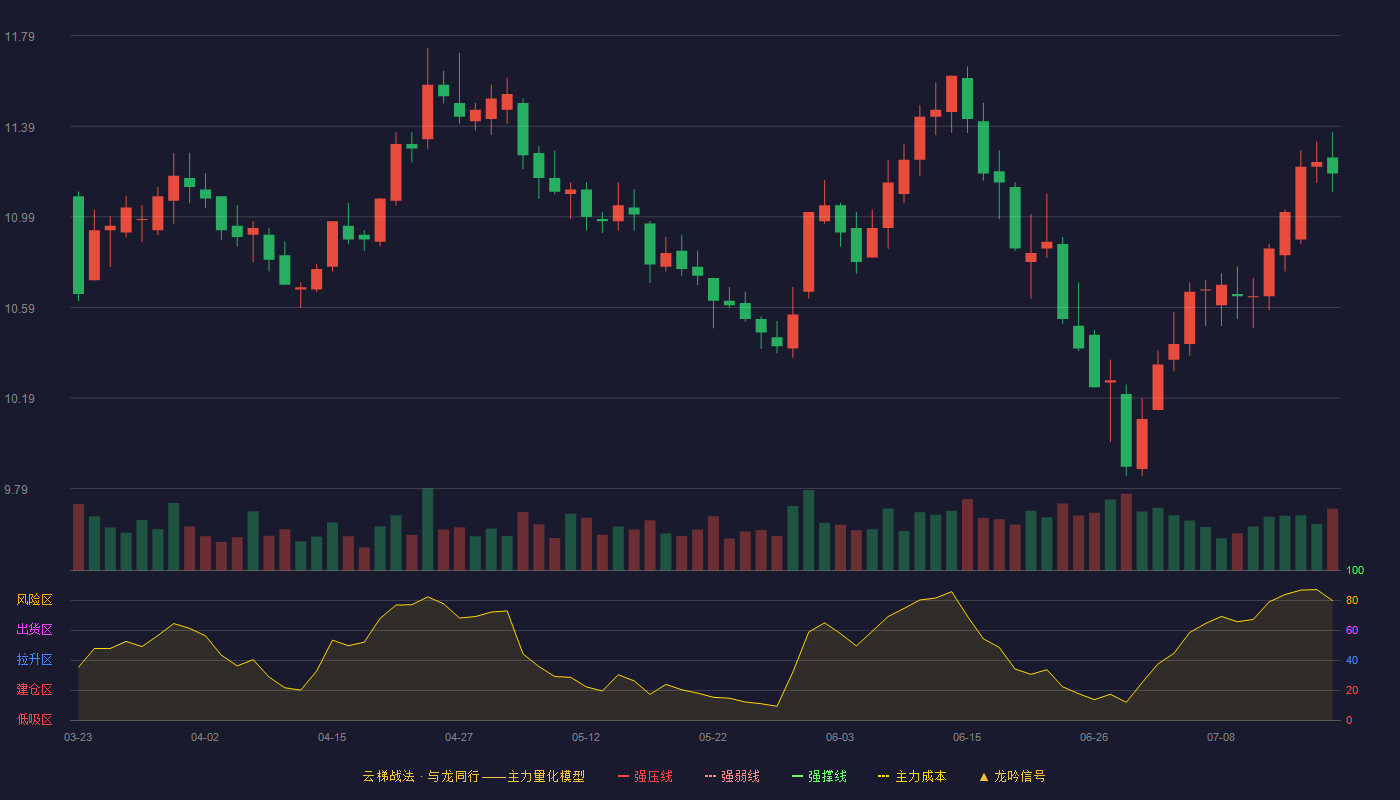The height and width of the screenshot is (800, 1400).
Task: Click the 80 indicator scale label
Action: [x=1352, y=601]
